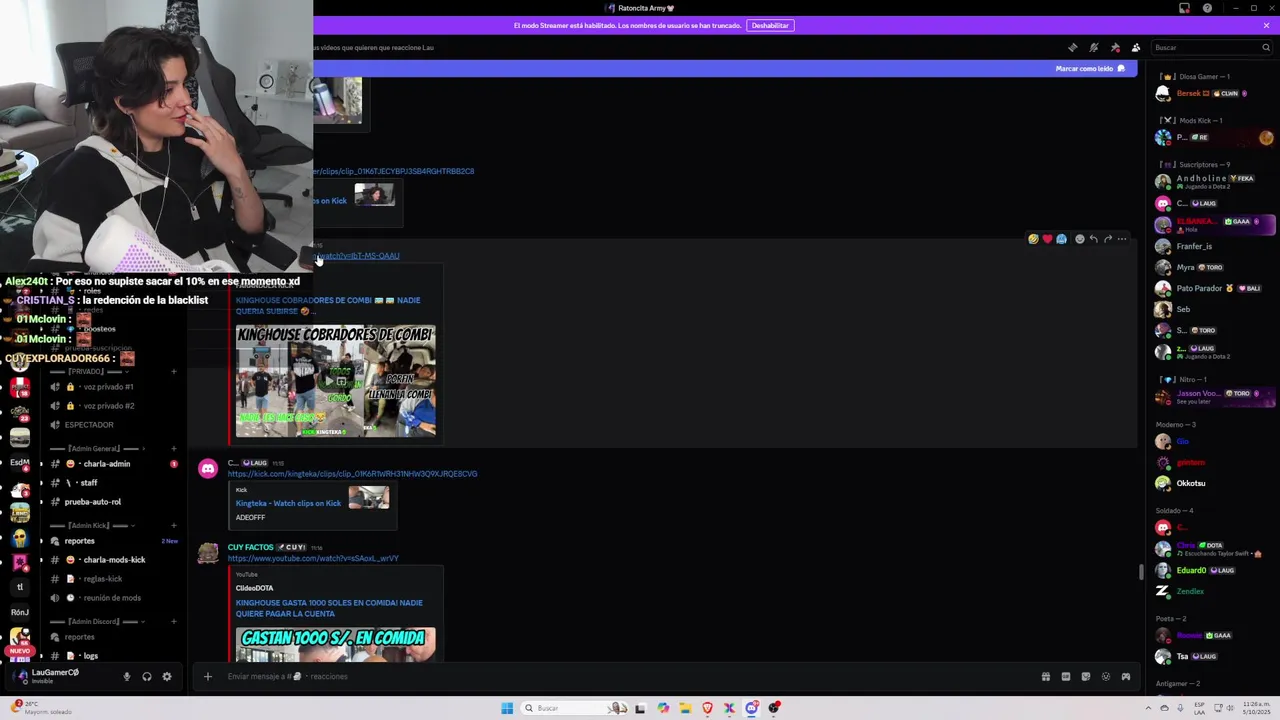
Task: Collapse the Admin General category
Action: click(98, 448)
